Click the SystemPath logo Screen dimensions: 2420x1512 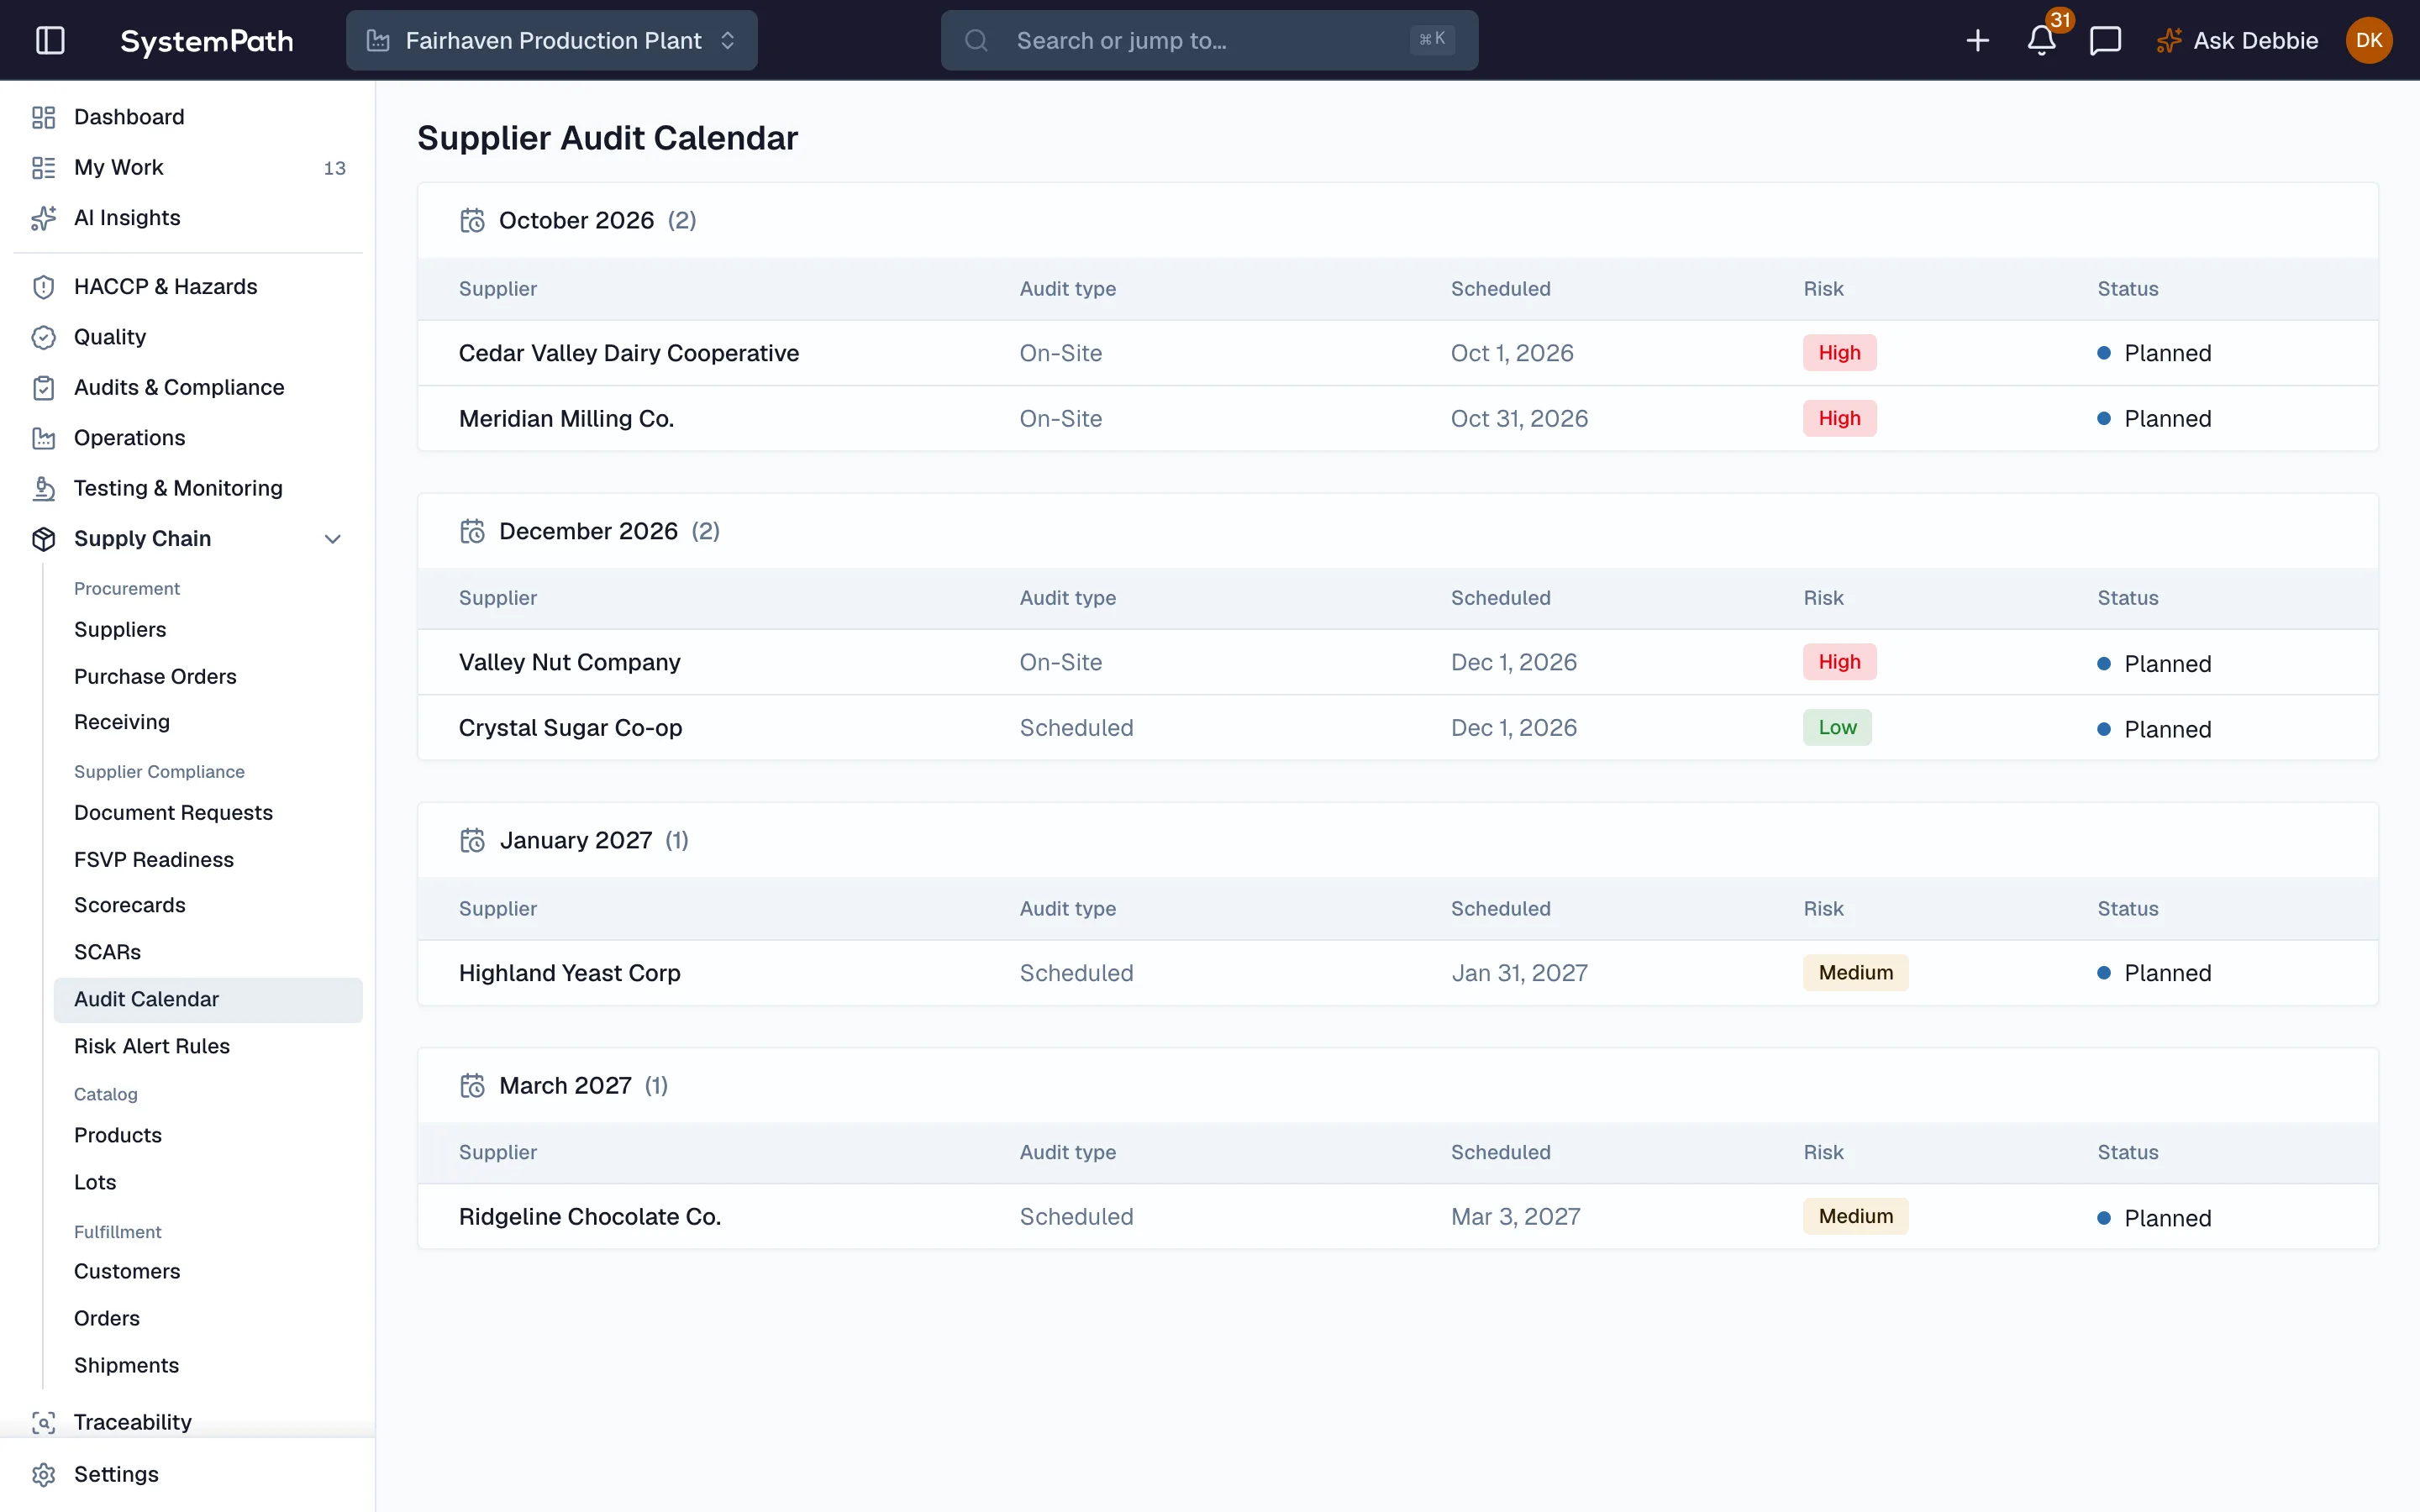coord(207,40)
